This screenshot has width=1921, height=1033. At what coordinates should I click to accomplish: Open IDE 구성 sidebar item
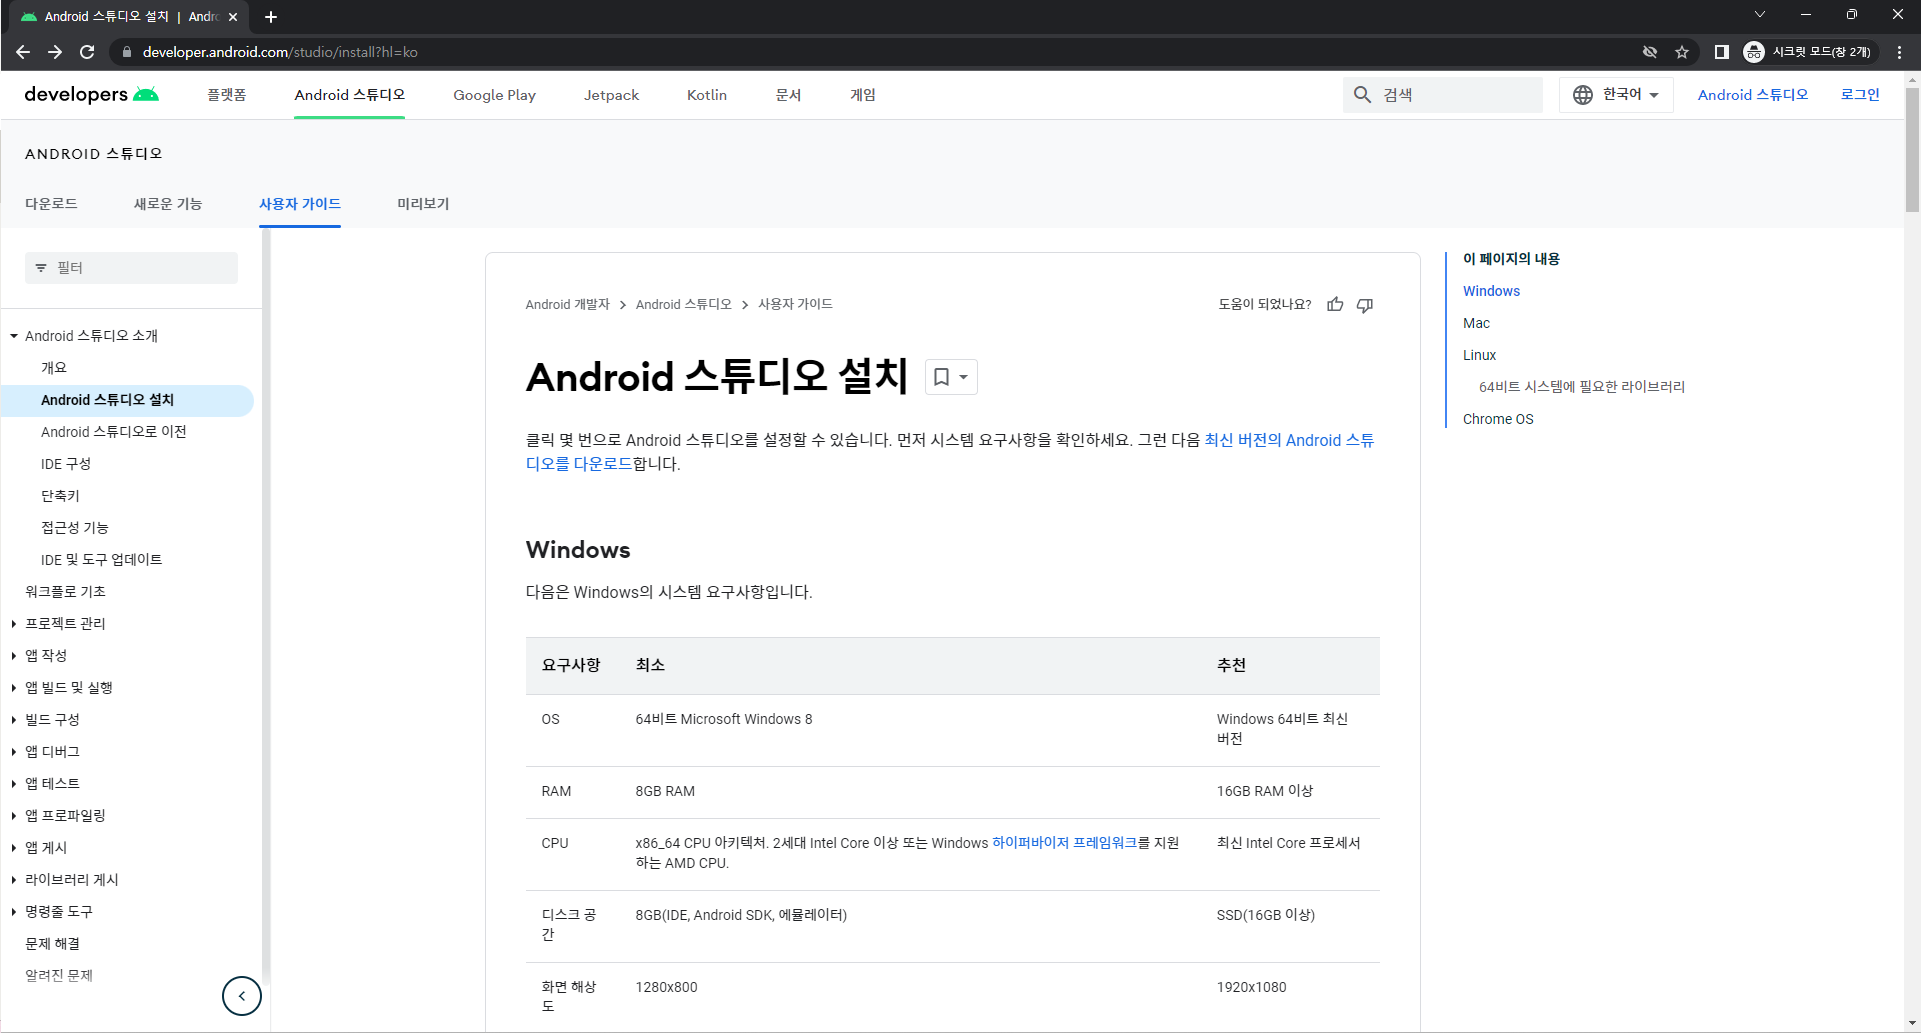click(x=66, y=464)
